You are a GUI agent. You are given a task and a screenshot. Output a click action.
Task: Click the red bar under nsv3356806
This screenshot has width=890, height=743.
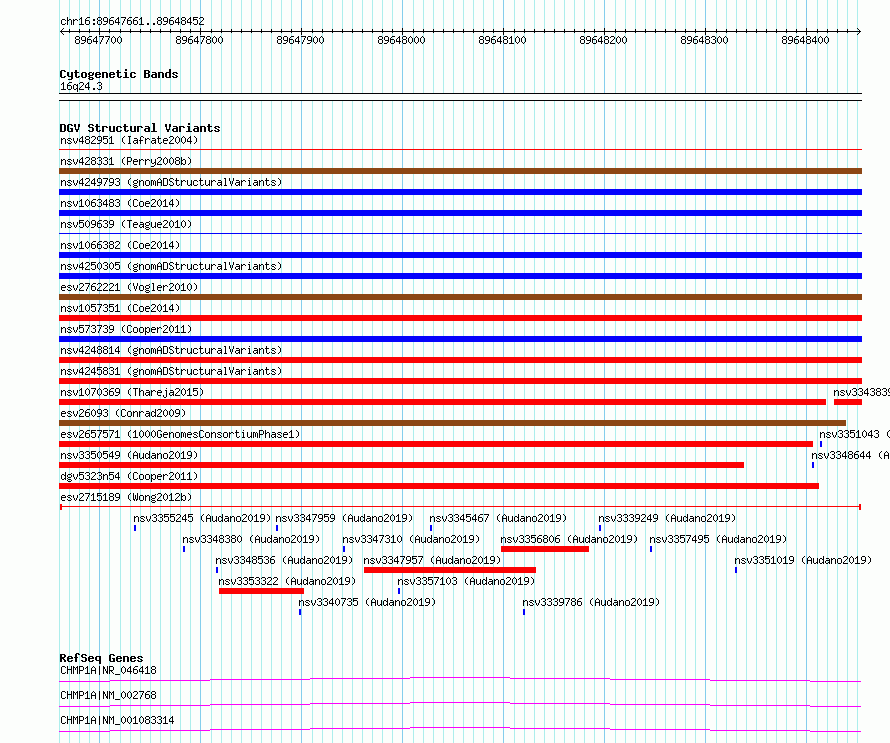coord(545,549)
